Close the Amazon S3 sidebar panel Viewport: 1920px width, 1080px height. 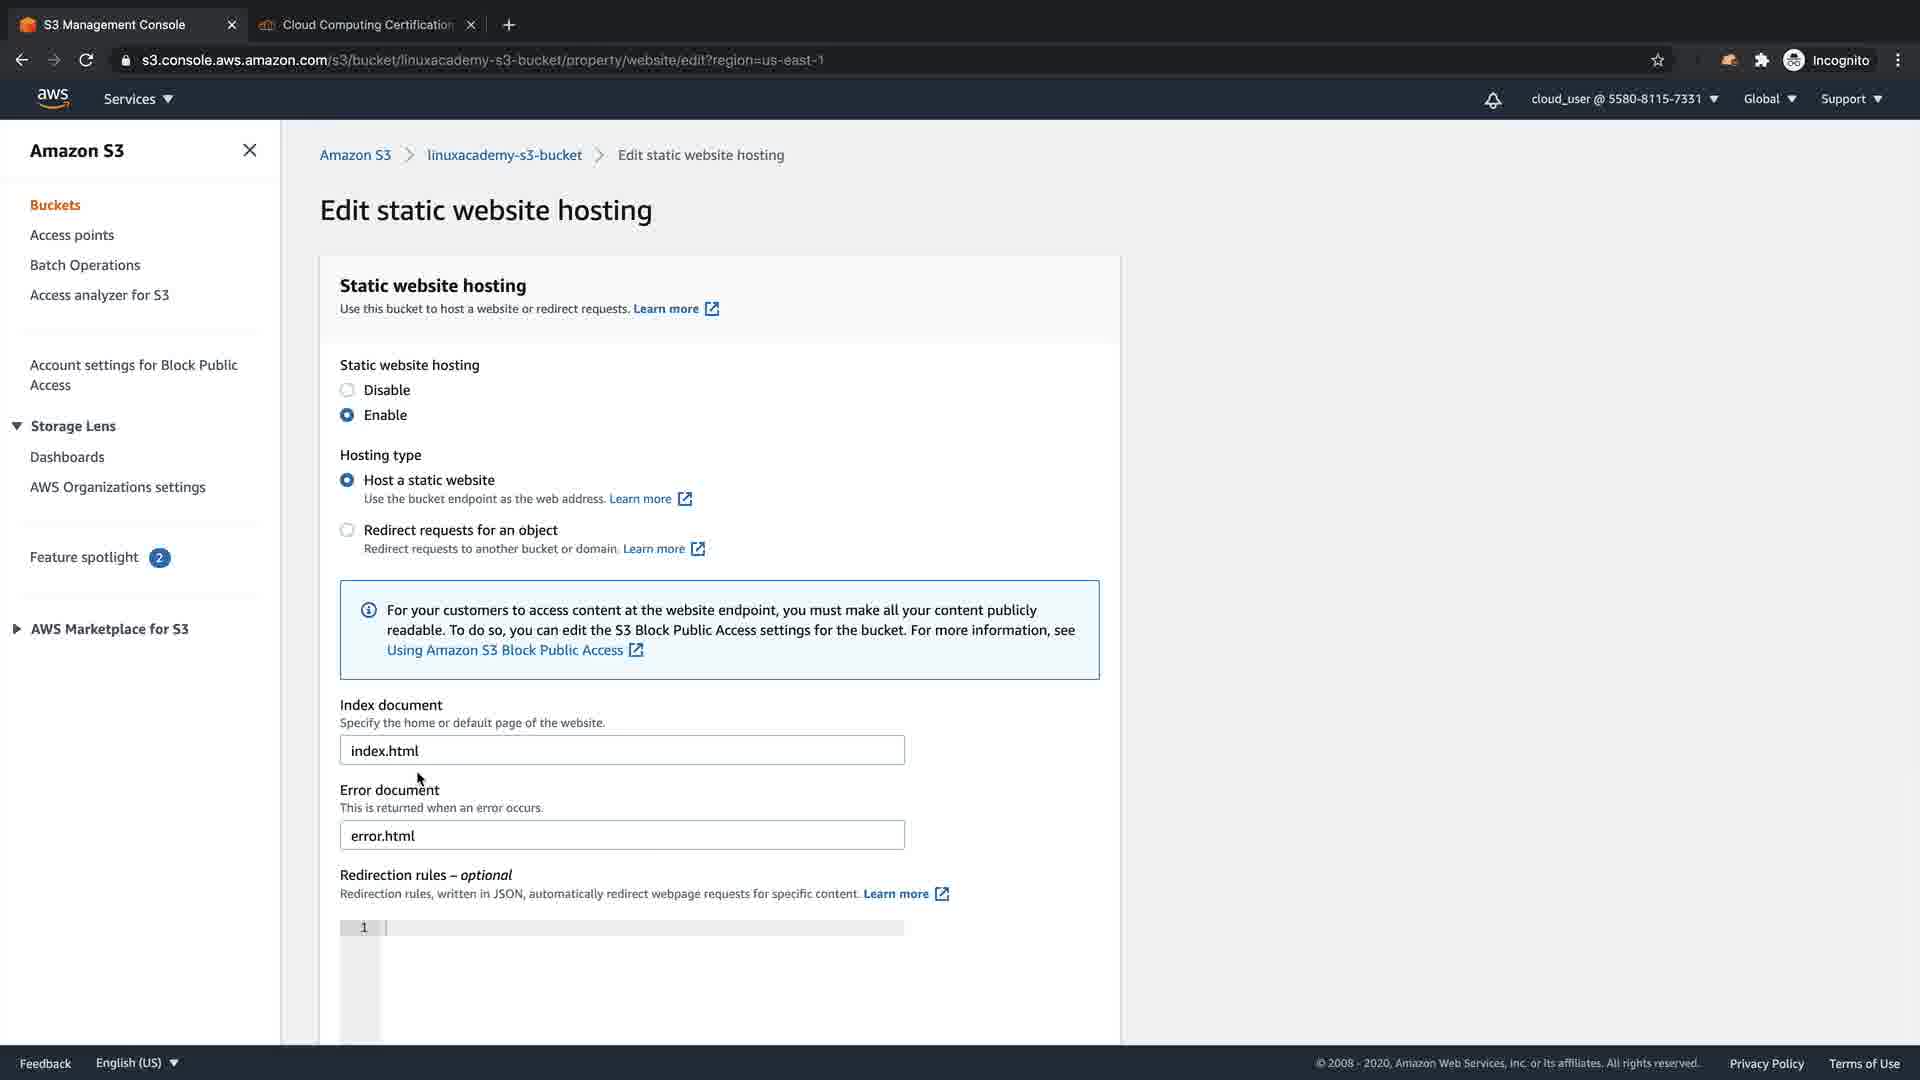click(x=249, y=150)
